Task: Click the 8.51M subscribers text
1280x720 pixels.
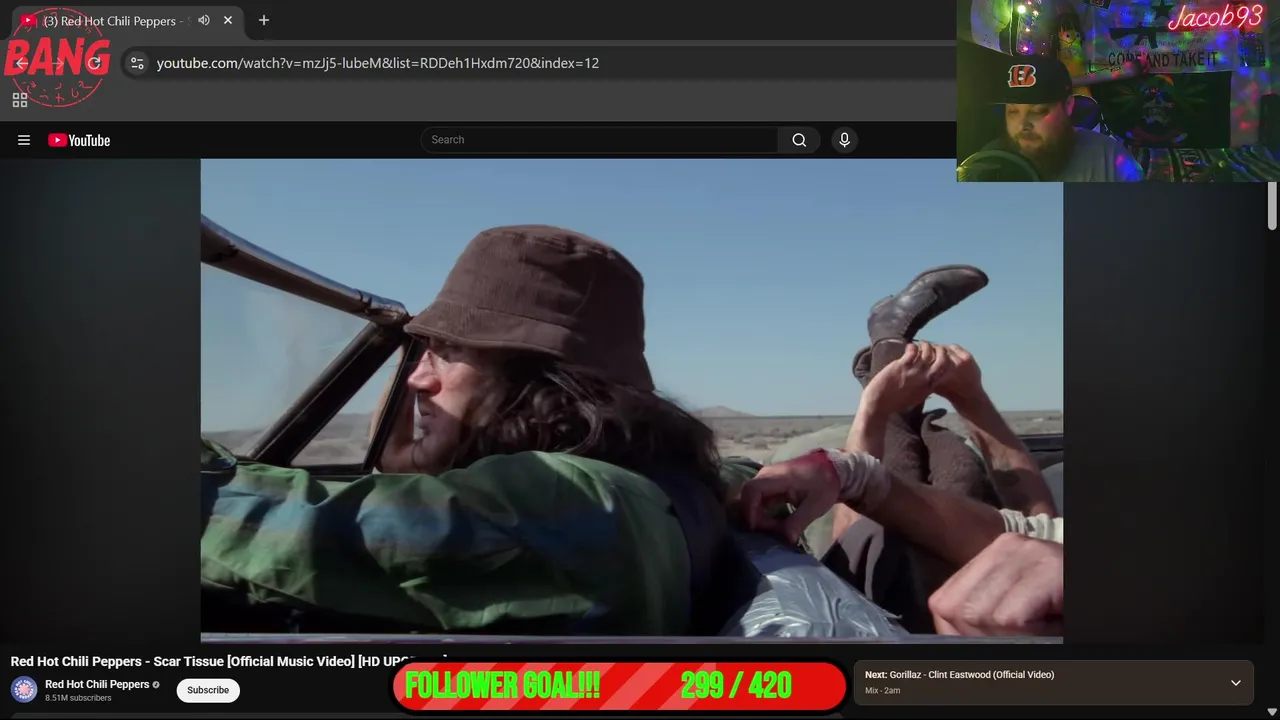Action: 78,698
